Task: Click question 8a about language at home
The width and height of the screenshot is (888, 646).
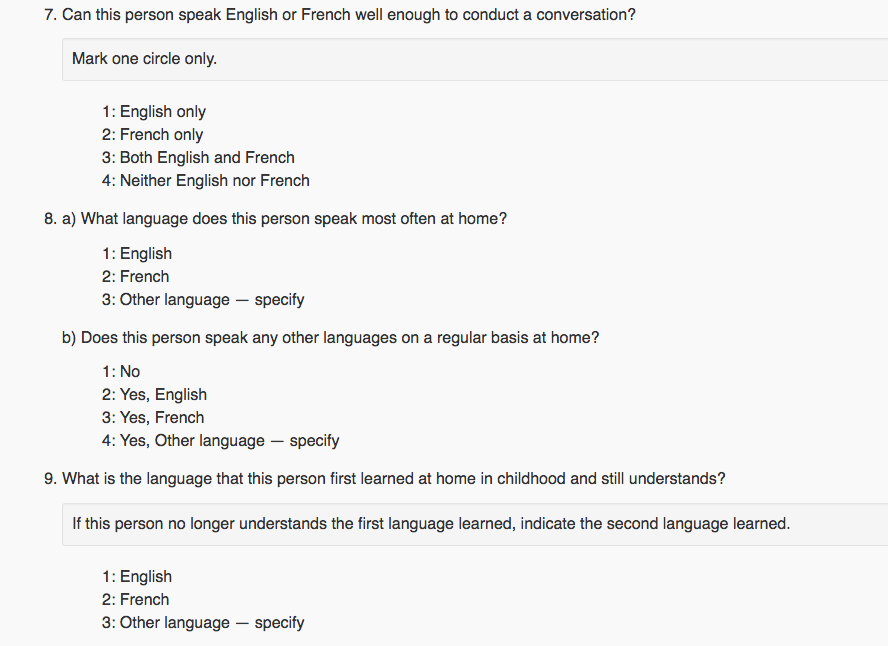Action: tap(275, 219)
